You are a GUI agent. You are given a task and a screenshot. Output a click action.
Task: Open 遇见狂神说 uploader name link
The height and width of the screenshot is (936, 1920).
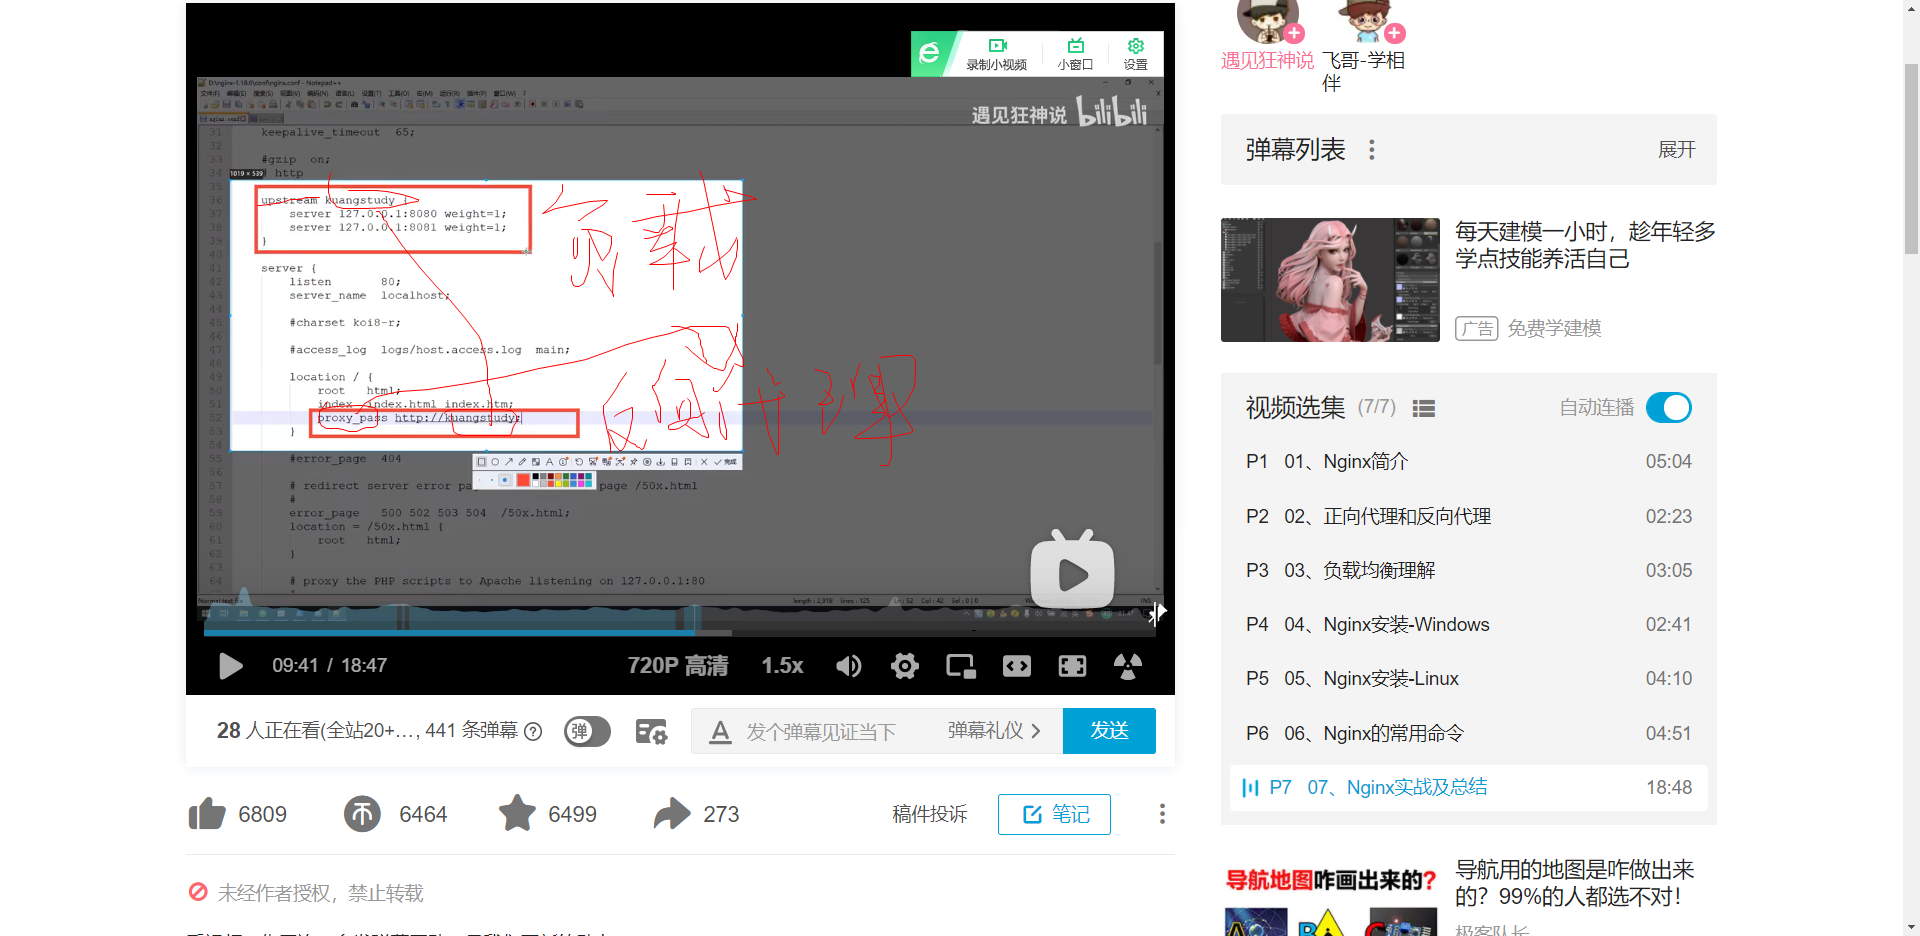[1267, 61]
